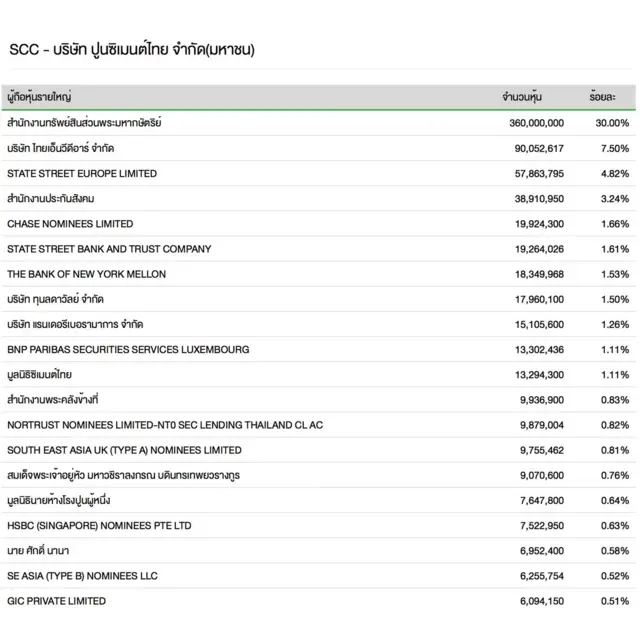Select SE ASIA (TYPE B) NOMINEES LLC
This screenshot has height=640, width=640.
point(82,576)
